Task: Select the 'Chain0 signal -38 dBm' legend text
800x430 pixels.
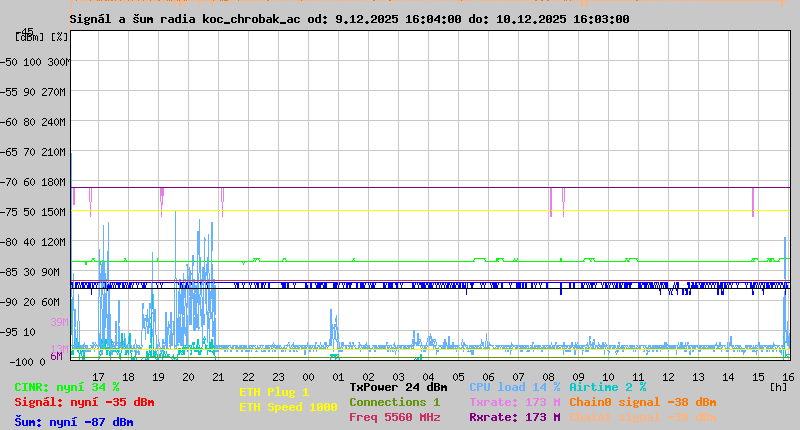Action: click(x=643, y=402)
